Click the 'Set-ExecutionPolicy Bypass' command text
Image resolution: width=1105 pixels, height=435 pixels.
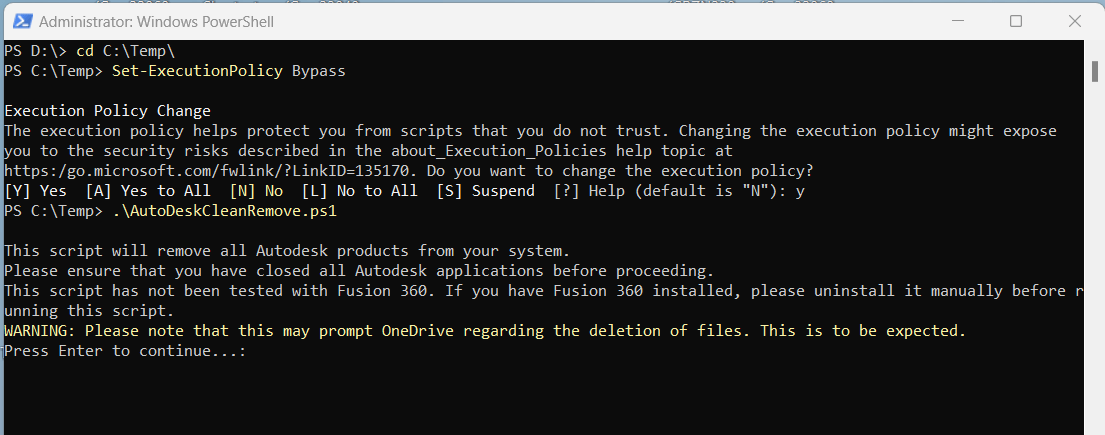pos(229,71)
